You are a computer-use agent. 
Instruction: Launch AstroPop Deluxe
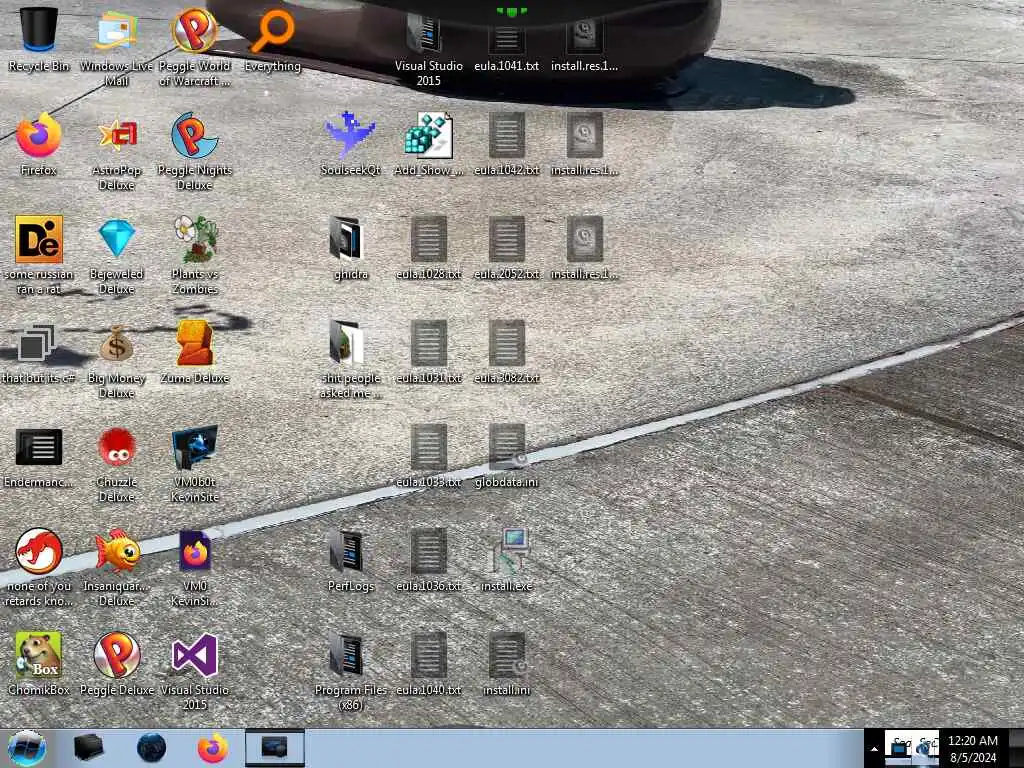coord(116,152)
